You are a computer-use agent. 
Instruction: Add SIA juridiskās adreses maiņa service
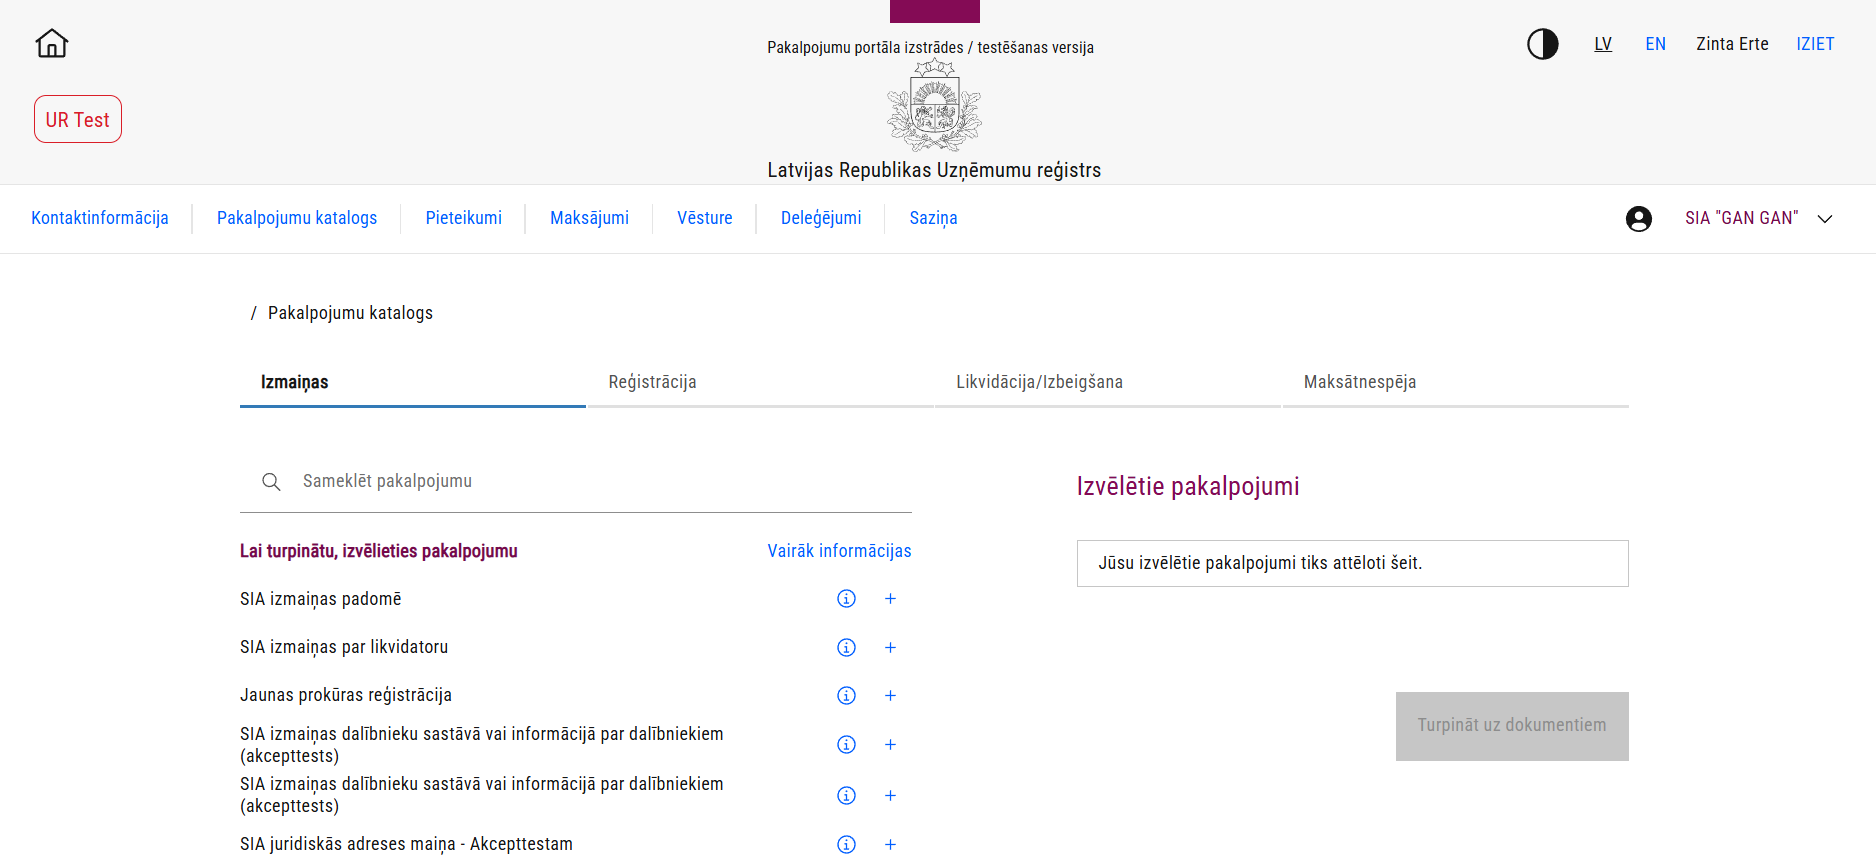click(x=890, y=845)
